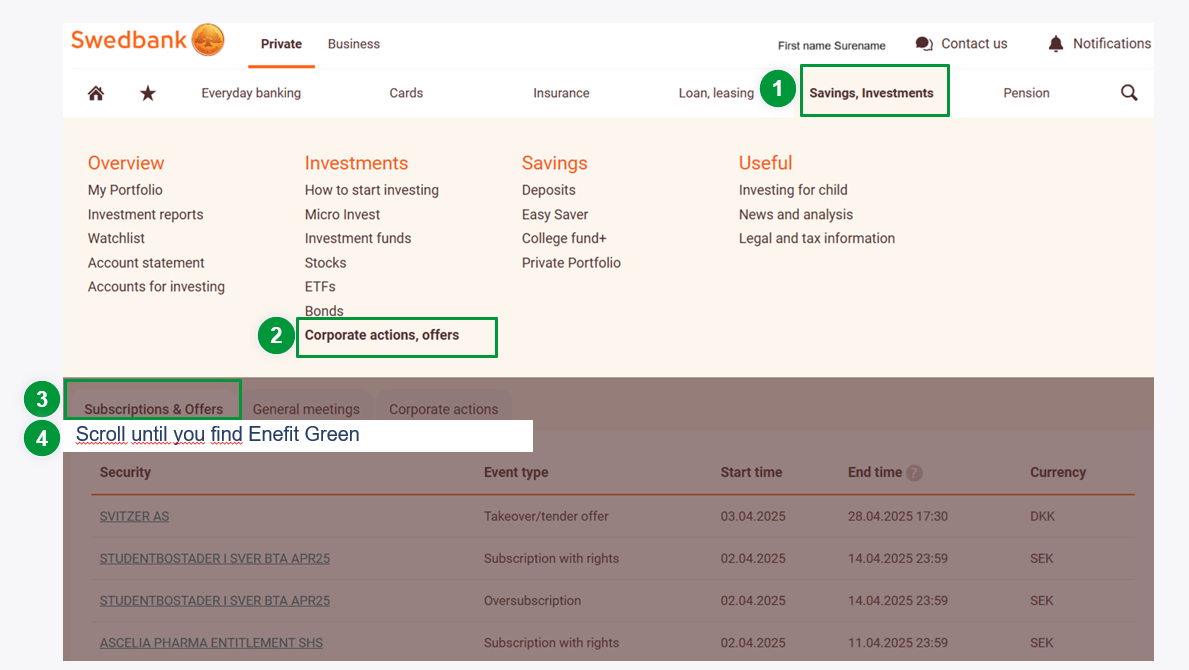
Task: Click the Start time column header
Action: (751, 472)
